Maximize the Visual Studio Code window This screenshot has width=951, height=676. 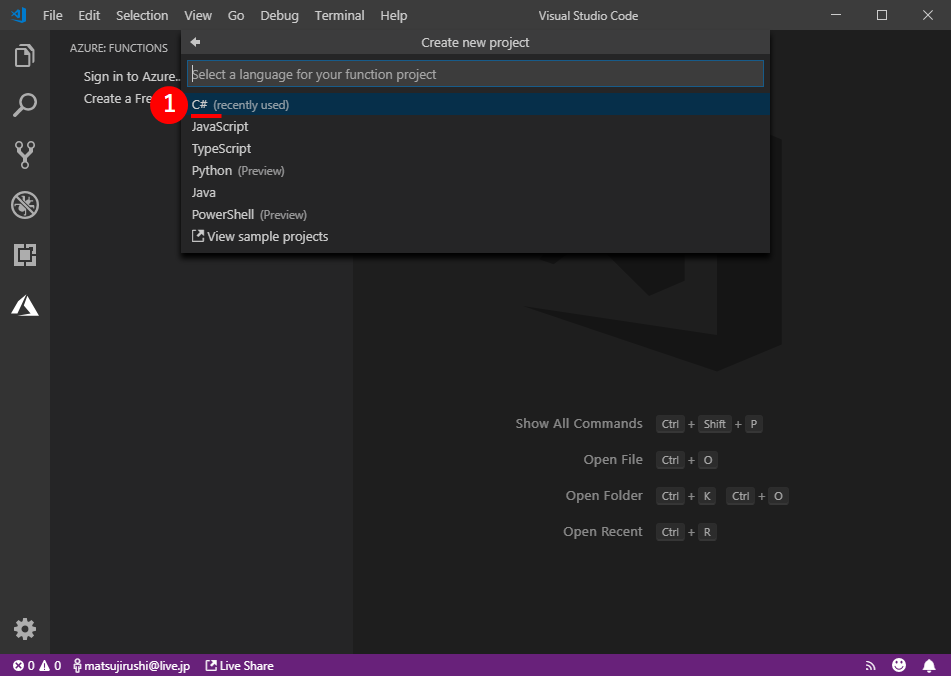click(x=882, y=15)
